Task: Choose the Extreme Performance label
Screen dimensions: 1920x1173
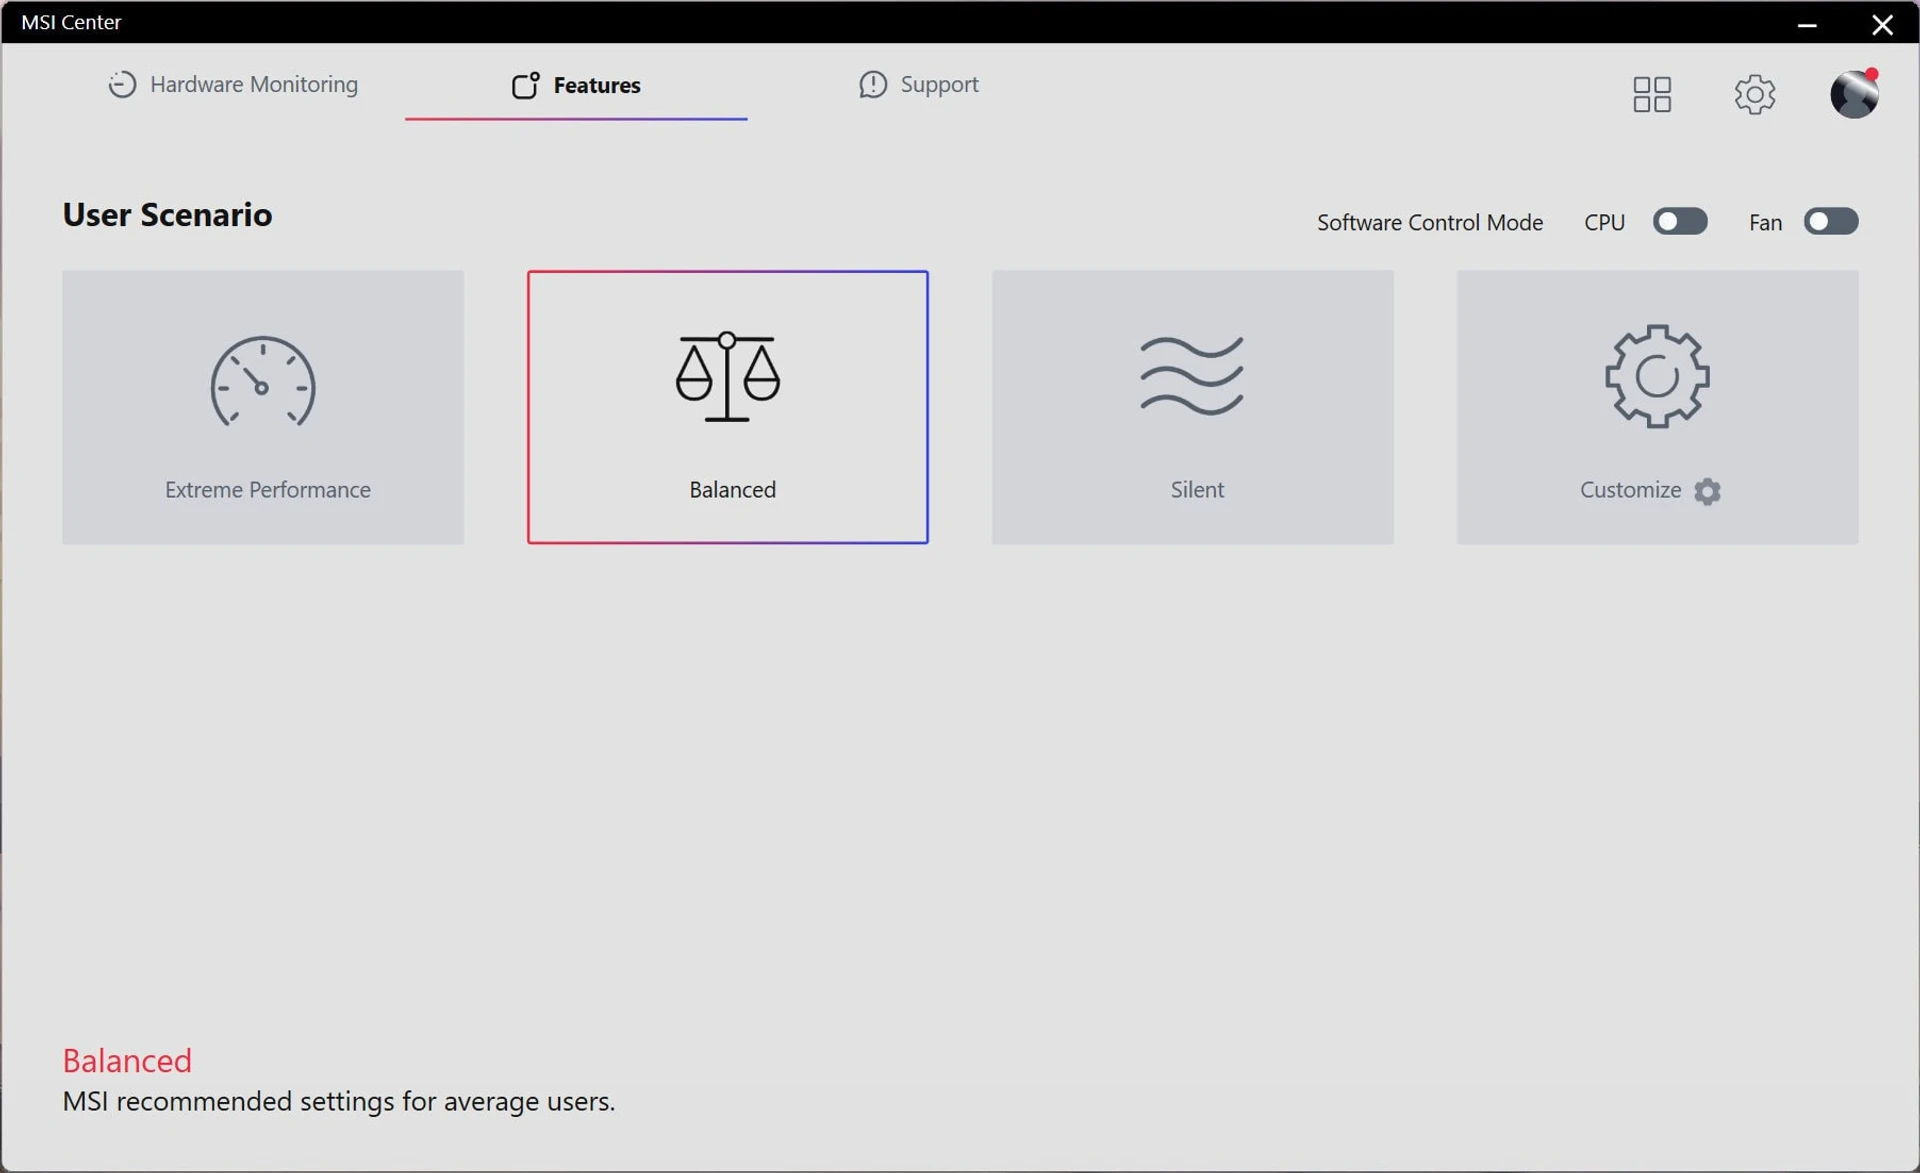Action: coord(267,490)
